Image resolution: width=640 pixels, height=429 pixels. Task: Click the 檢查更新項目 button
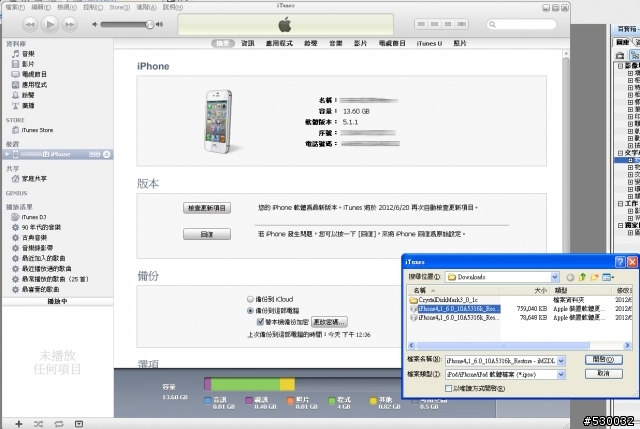coord(207,208)
